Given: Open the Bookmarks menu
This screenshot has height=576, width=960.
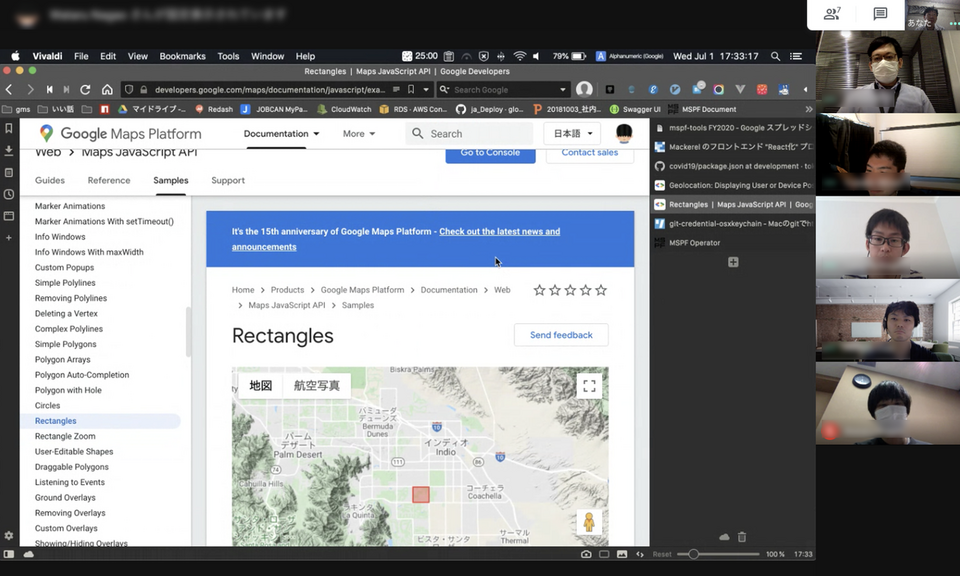Looking at the screenshot, I should pyautogui.click(x=182, y=56).
